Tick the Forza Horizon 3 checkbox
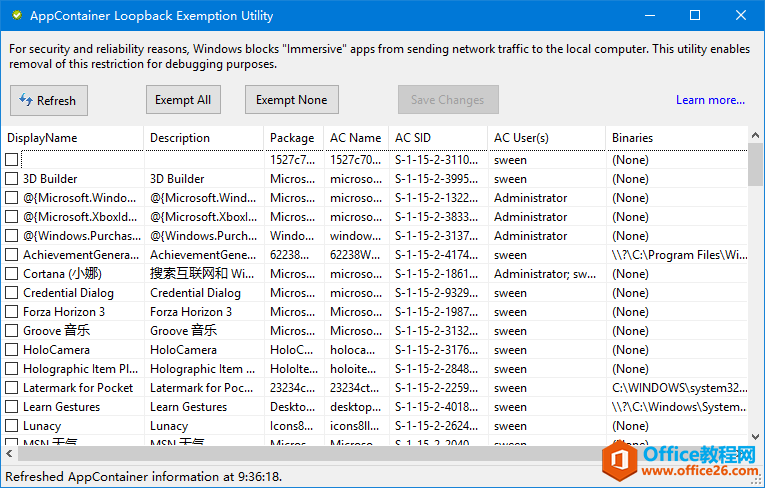 coord(12,312)
